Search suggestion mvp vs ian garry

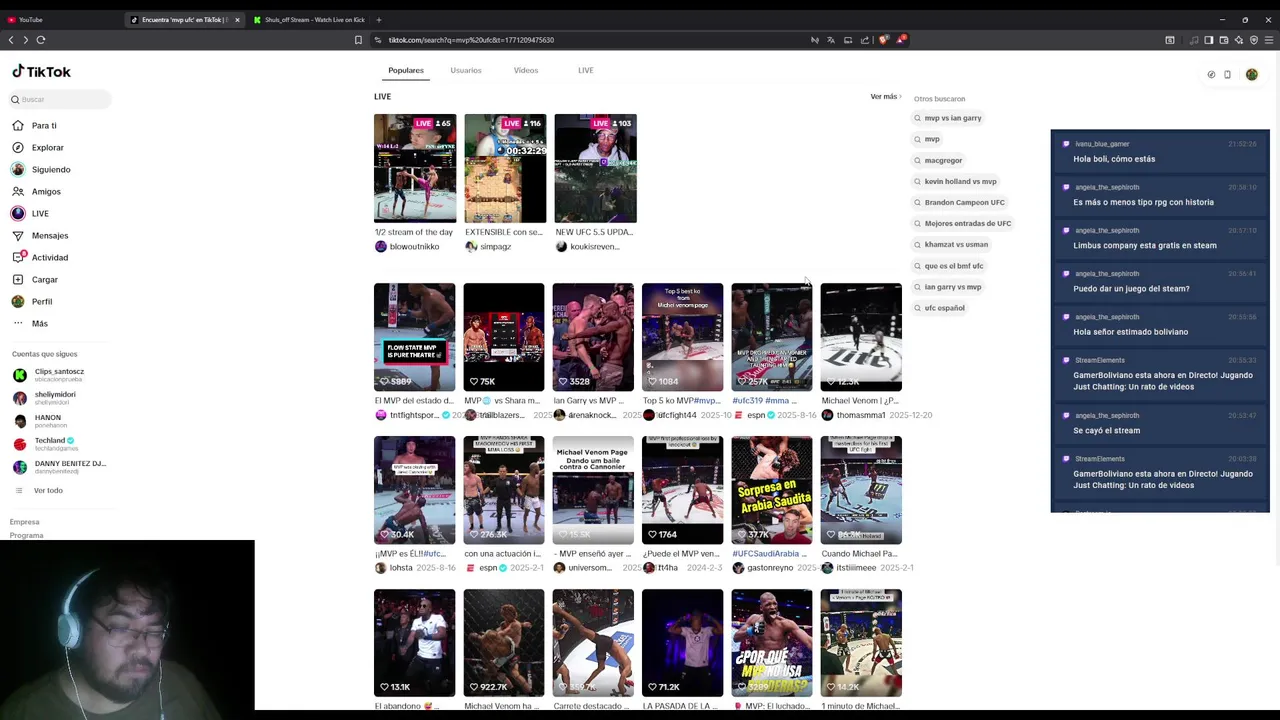point(947,118)
